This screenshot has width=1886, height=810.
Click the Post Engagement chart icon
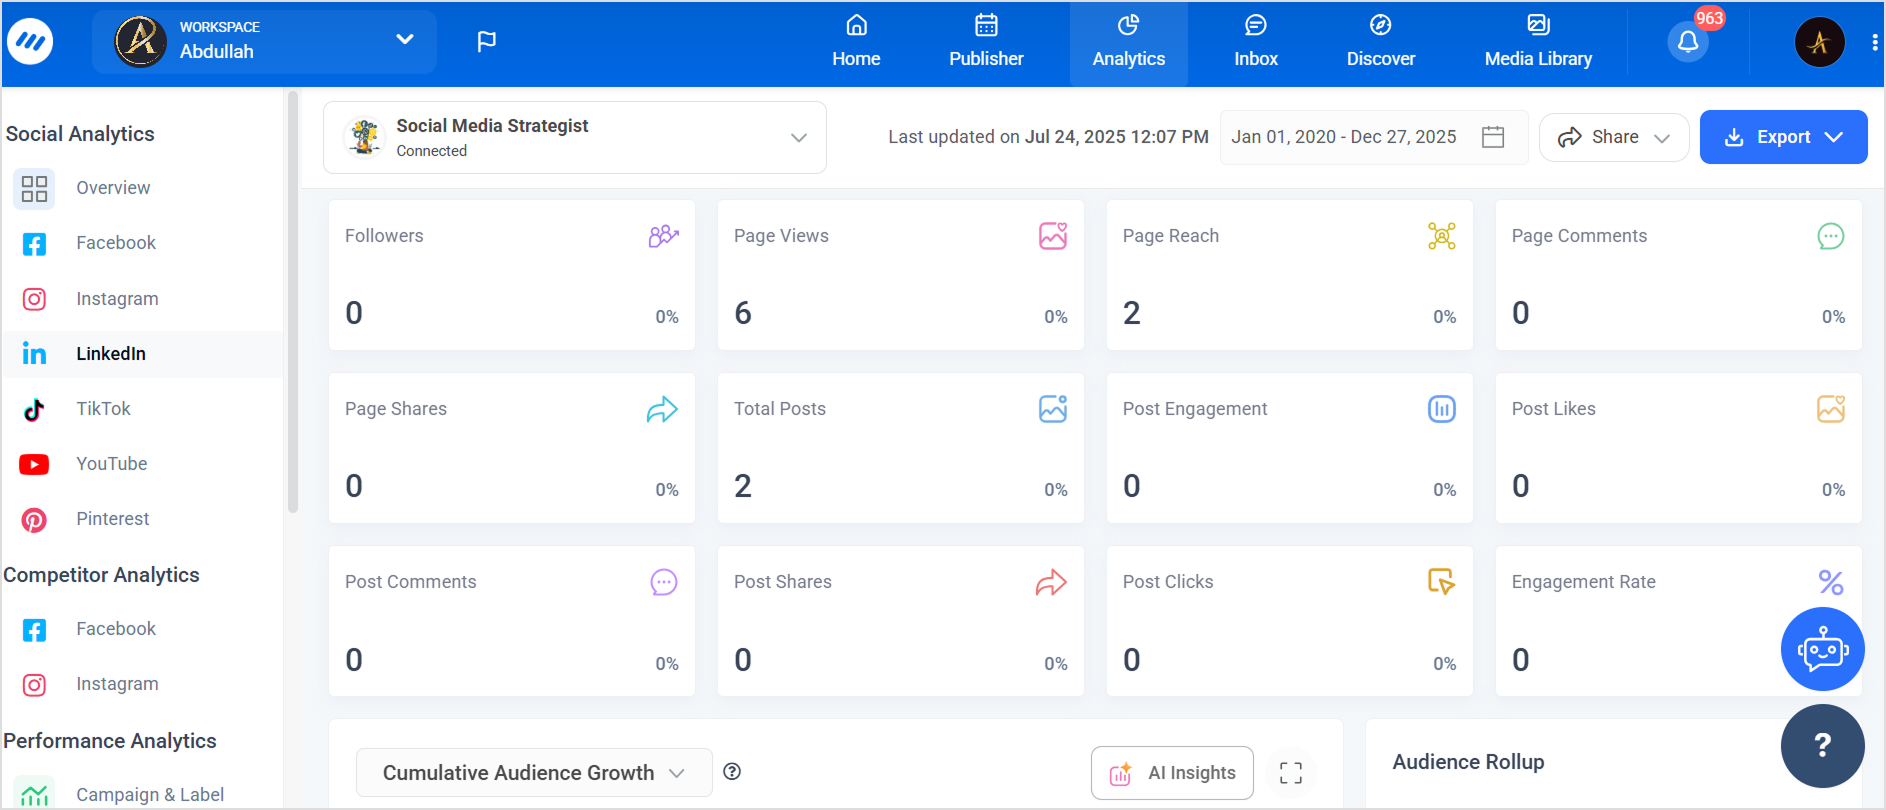click(1442, 409)
